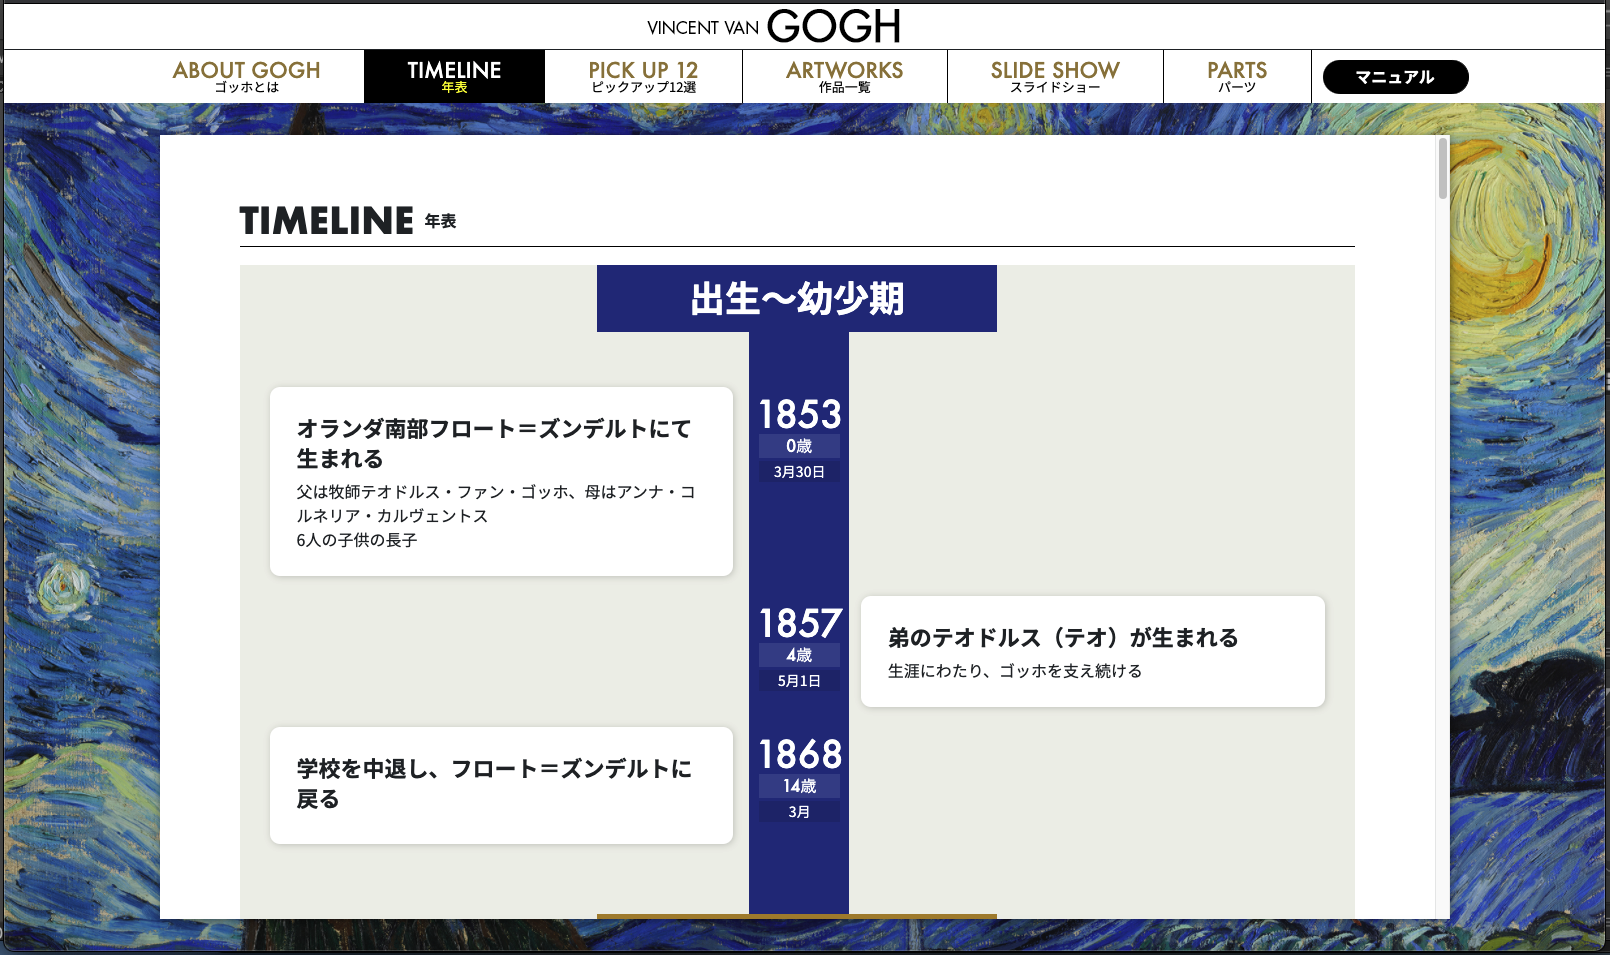Click the 0歳 age label under 1853

799,445
